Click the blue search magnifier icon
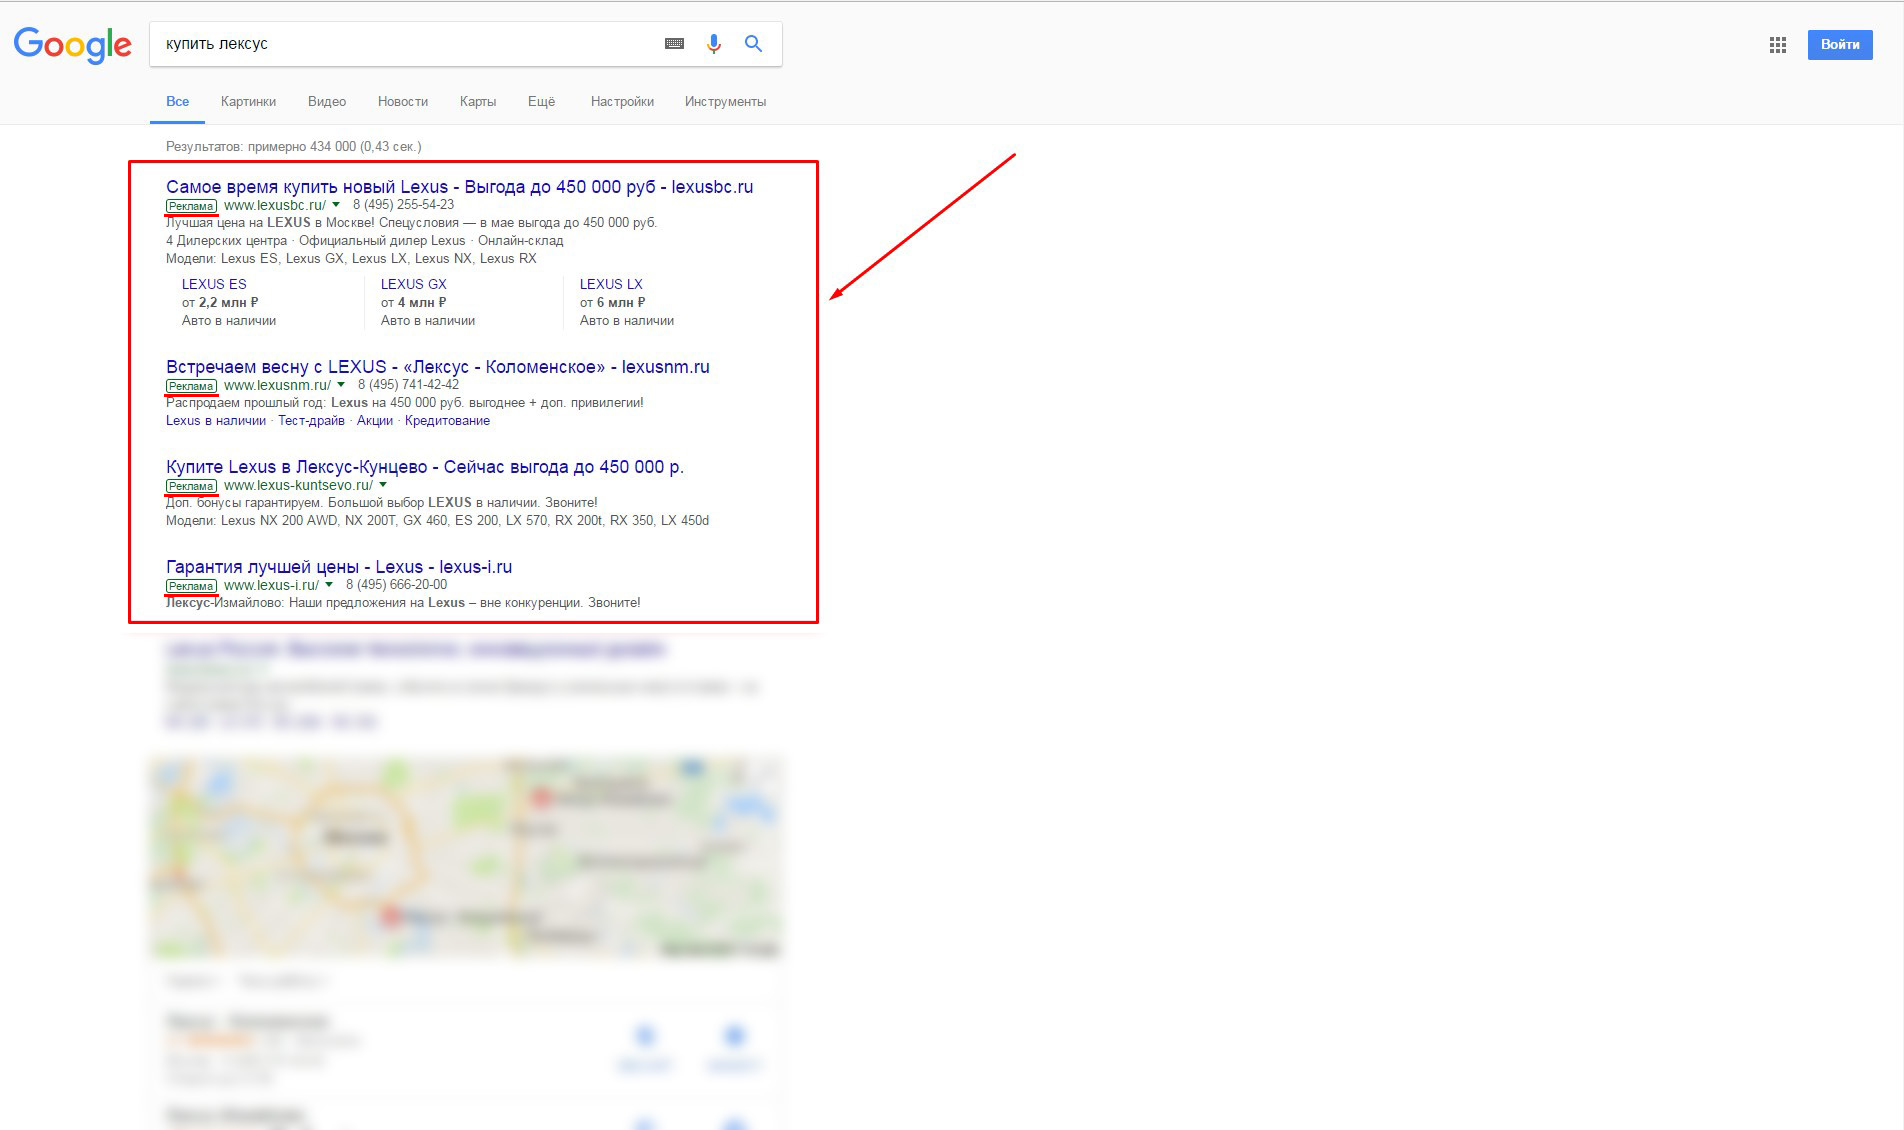Image resolution: width=1904 pixels, height=1130 pixels. click(x=753, y=44)
